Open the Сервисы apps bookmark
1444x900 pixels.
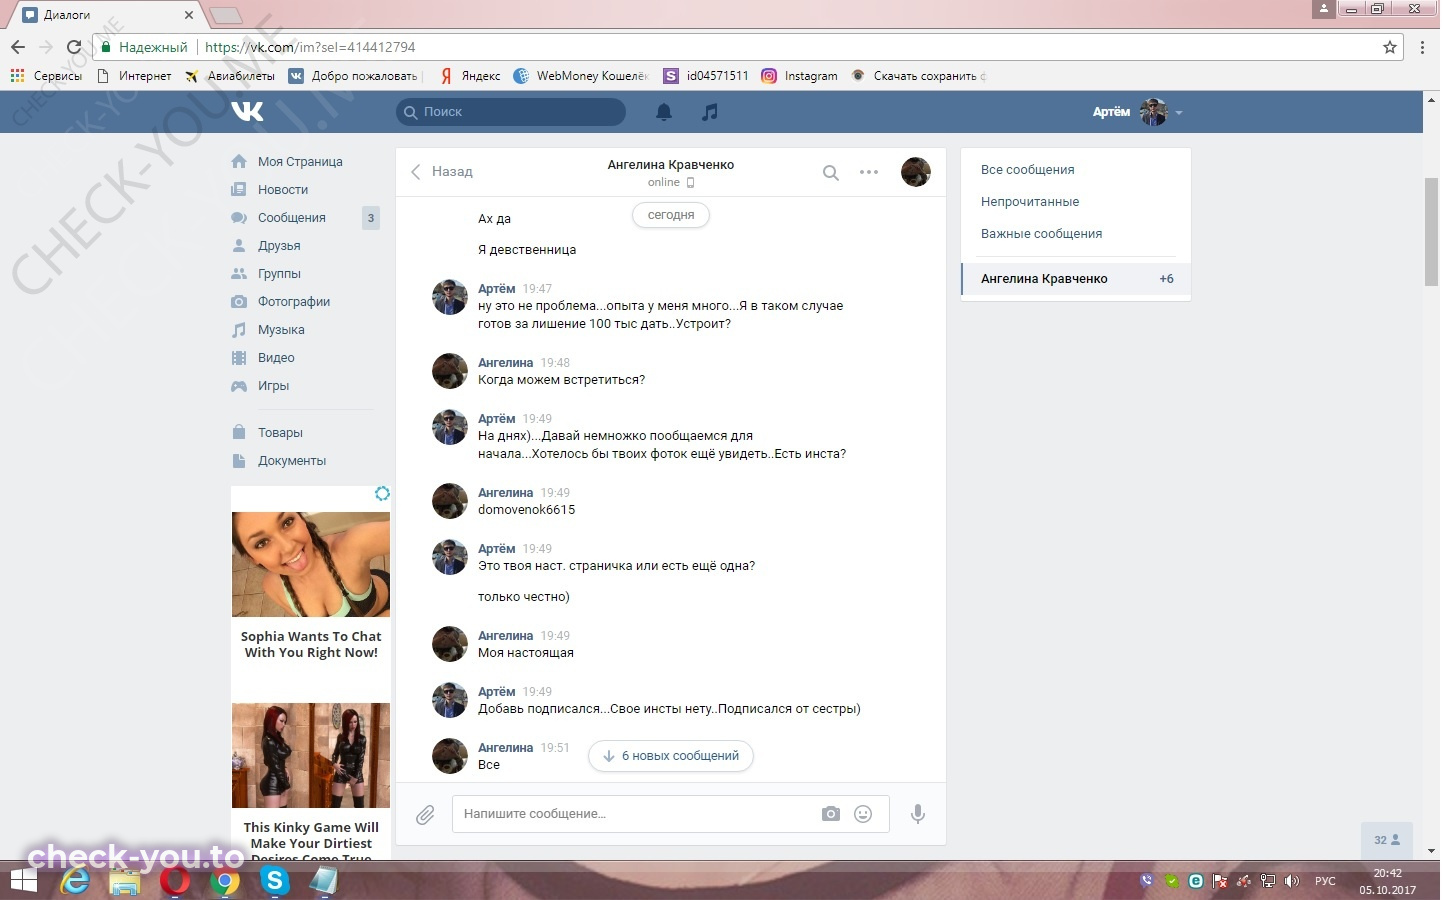pyautogui.click(x=46, y=76)
